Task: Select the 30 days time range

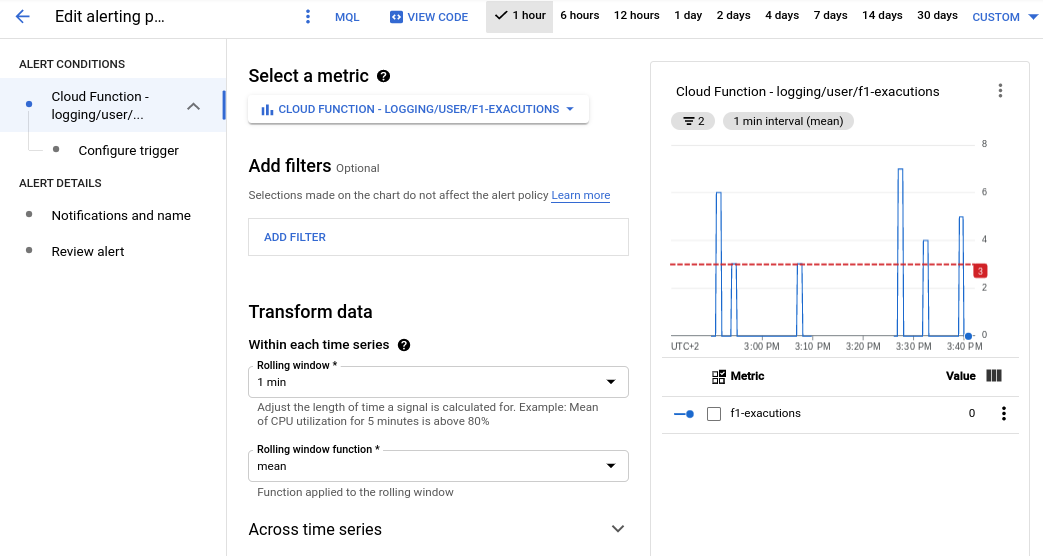Action: (x=937, y=15)
